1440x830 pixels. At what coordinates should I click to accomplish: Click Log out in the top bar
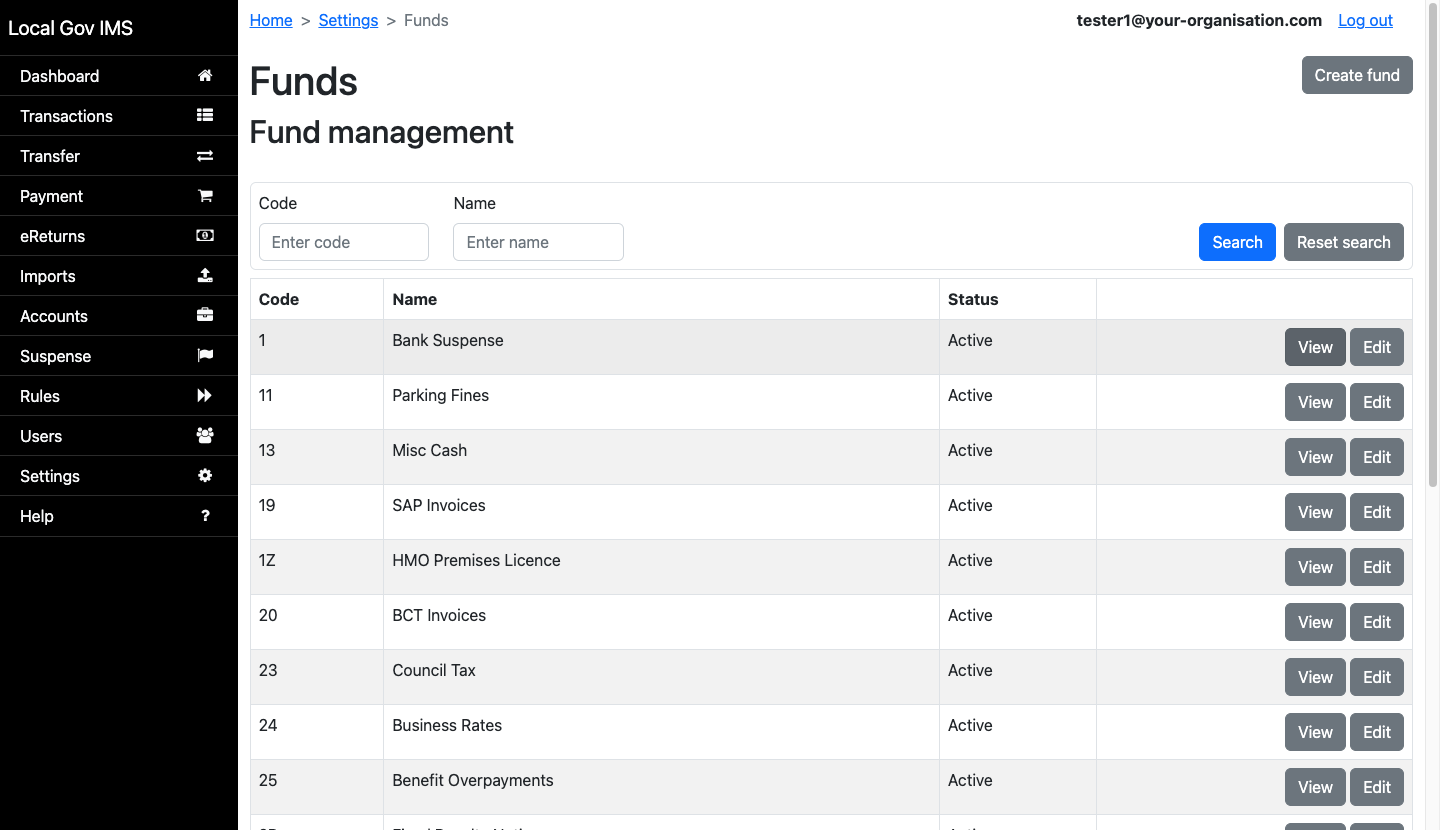(1365, 20)
